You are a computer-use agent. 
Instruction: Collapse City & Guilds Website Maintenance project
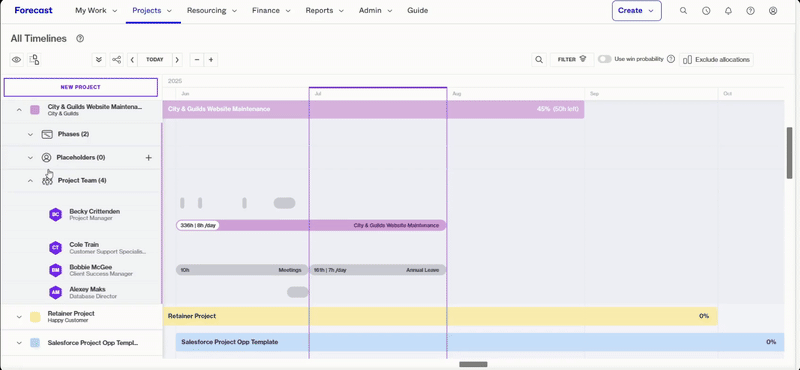pyautogui.click(x=19, y=110)
